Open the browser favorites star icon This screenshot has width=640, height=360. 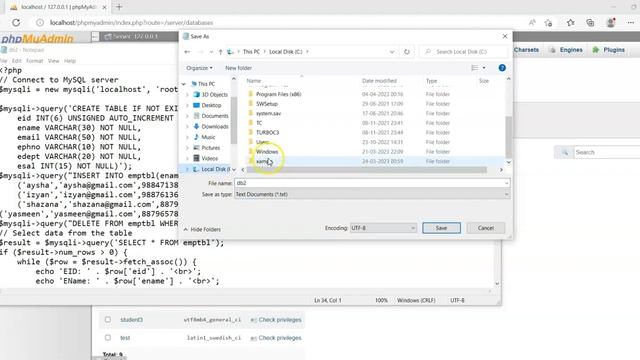571,22
